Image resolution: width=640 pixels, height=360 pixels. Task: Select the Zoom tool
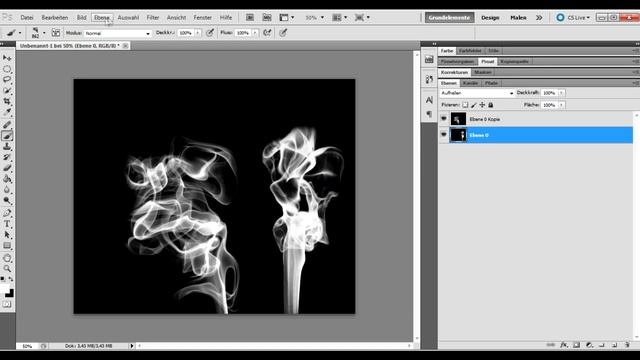(x=7, y=269)
